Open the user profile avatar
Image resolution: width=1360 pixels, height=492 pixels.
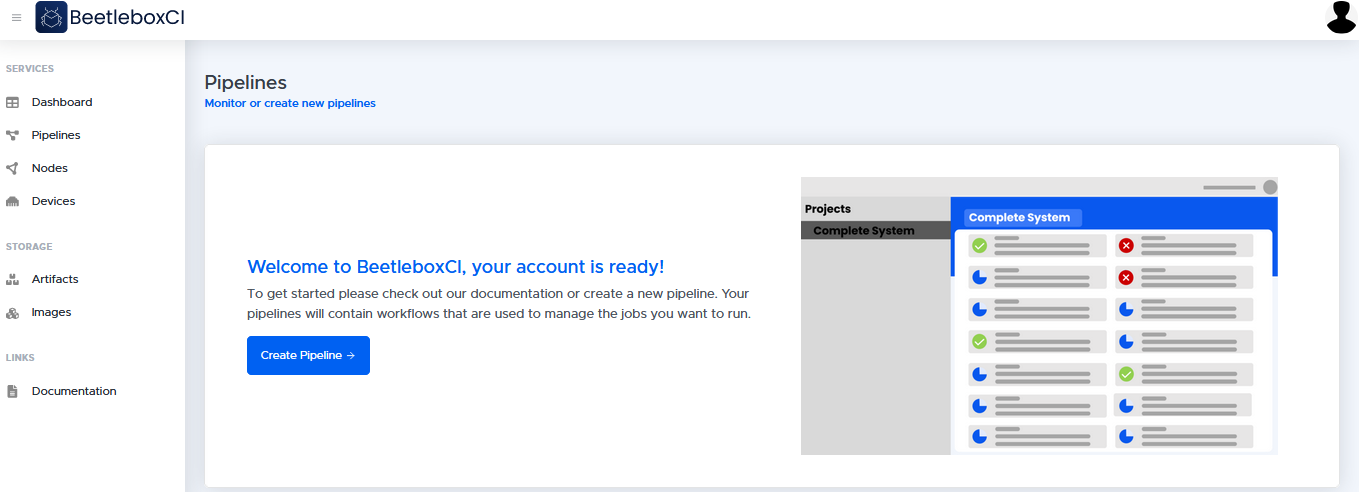[1341, 17]
